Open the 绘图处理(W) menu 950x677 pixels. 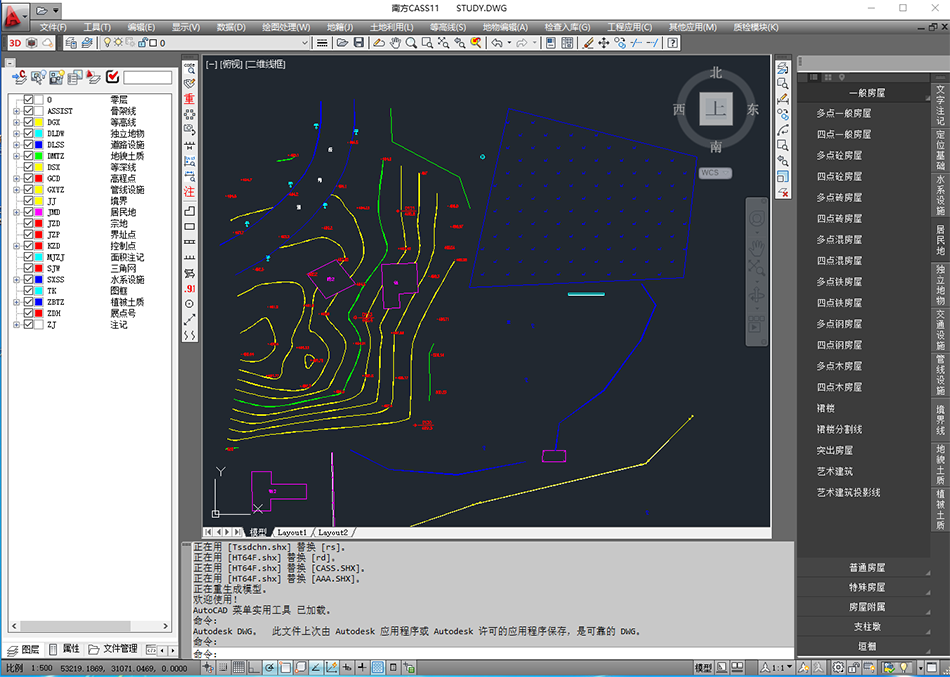pos(286,27)
